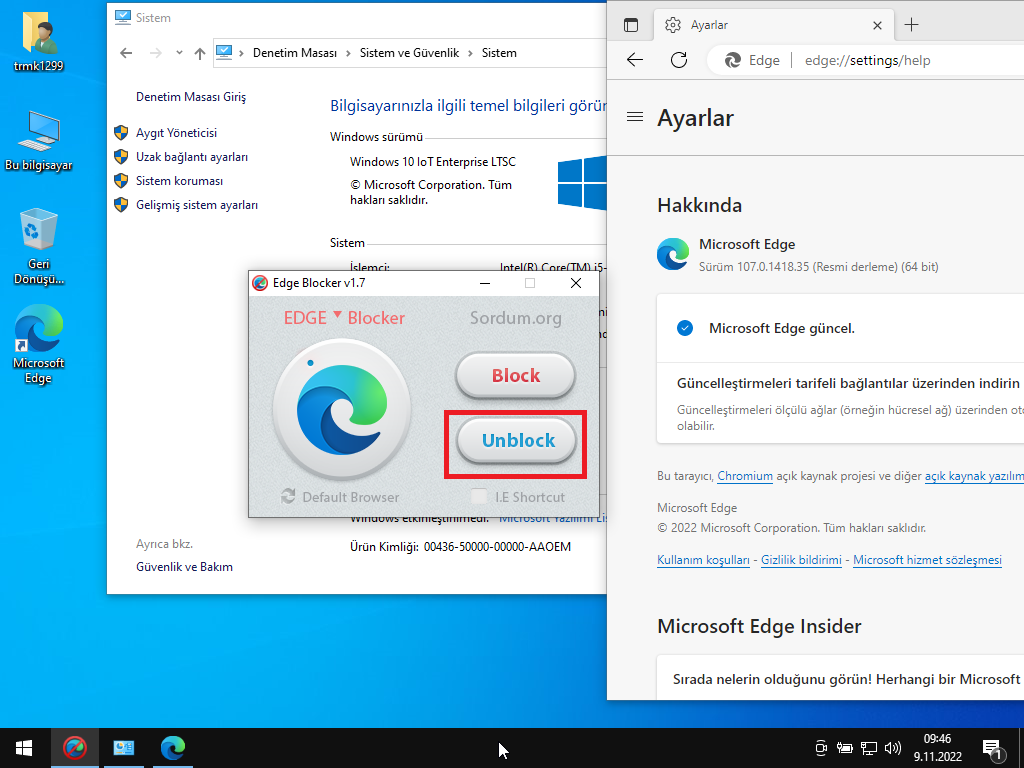Open the Chromium link
This screenshot has width=1024, height=768.
tap(745, 476)
